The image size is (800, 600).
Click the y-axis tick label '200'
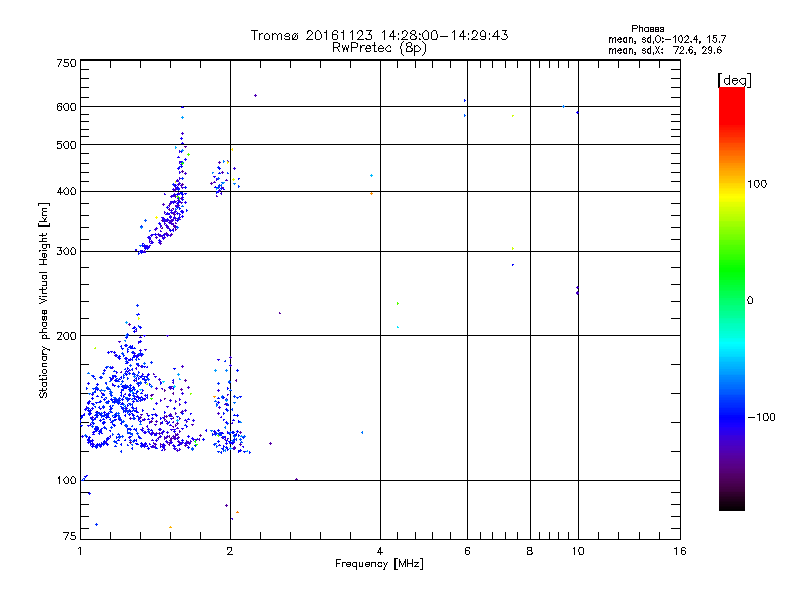tap(66, 336)
